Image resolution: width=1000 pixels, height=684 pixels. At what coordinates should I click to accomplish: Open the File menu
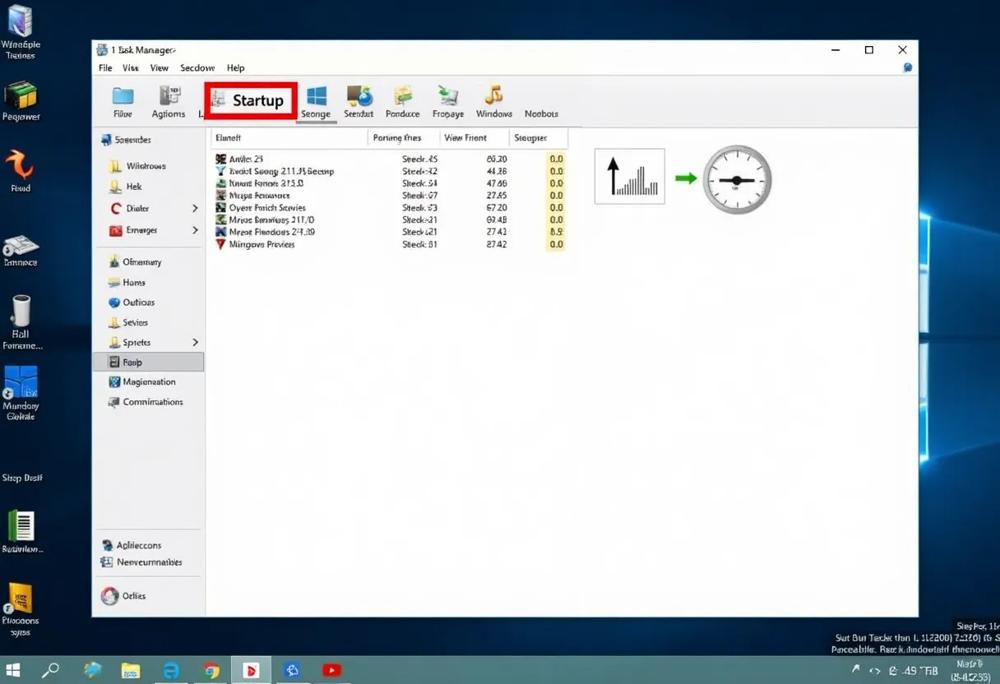105,68
